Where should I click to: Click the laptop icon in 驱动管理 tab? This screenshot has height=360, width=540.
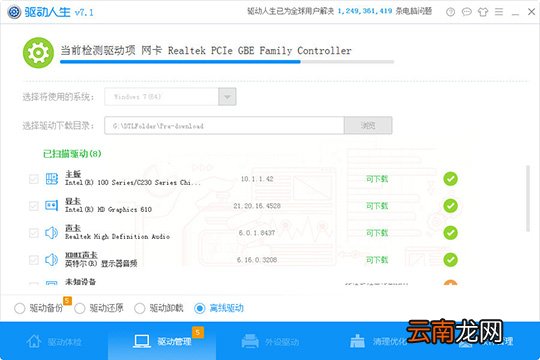tap(142, 341)
